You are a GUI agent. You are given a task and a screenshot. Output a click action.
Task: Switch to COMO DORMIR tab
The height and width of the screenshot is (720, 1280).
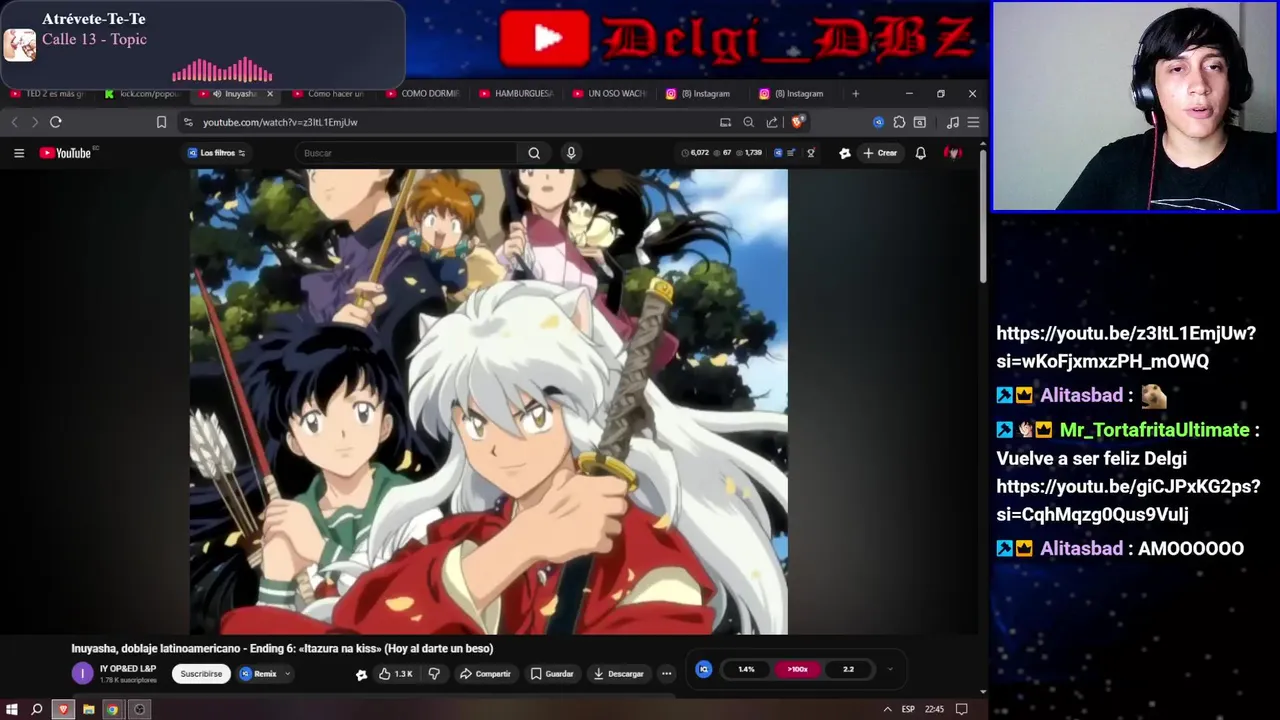tap(422, 93)
